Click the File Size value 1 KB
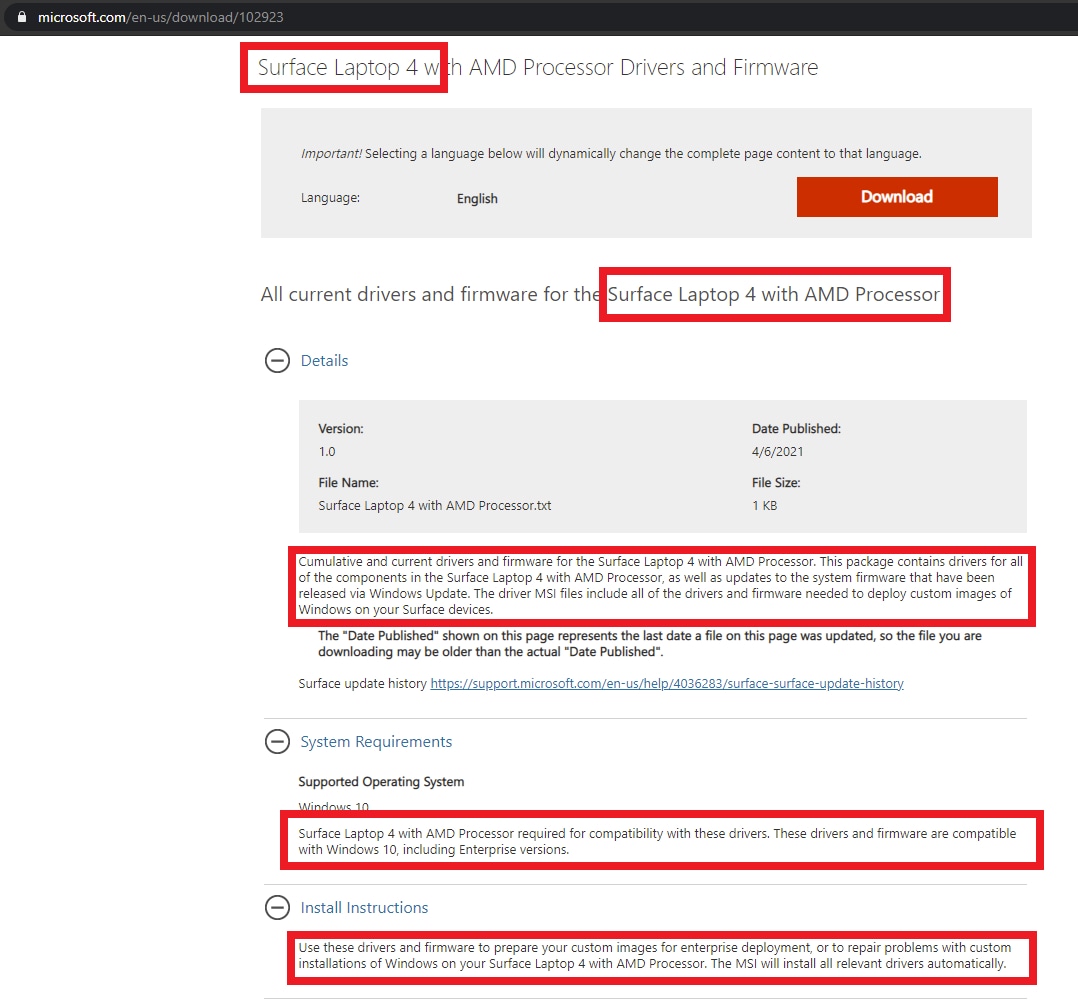The width and height of the screenshot is (1078, 1001). point(764,505)
